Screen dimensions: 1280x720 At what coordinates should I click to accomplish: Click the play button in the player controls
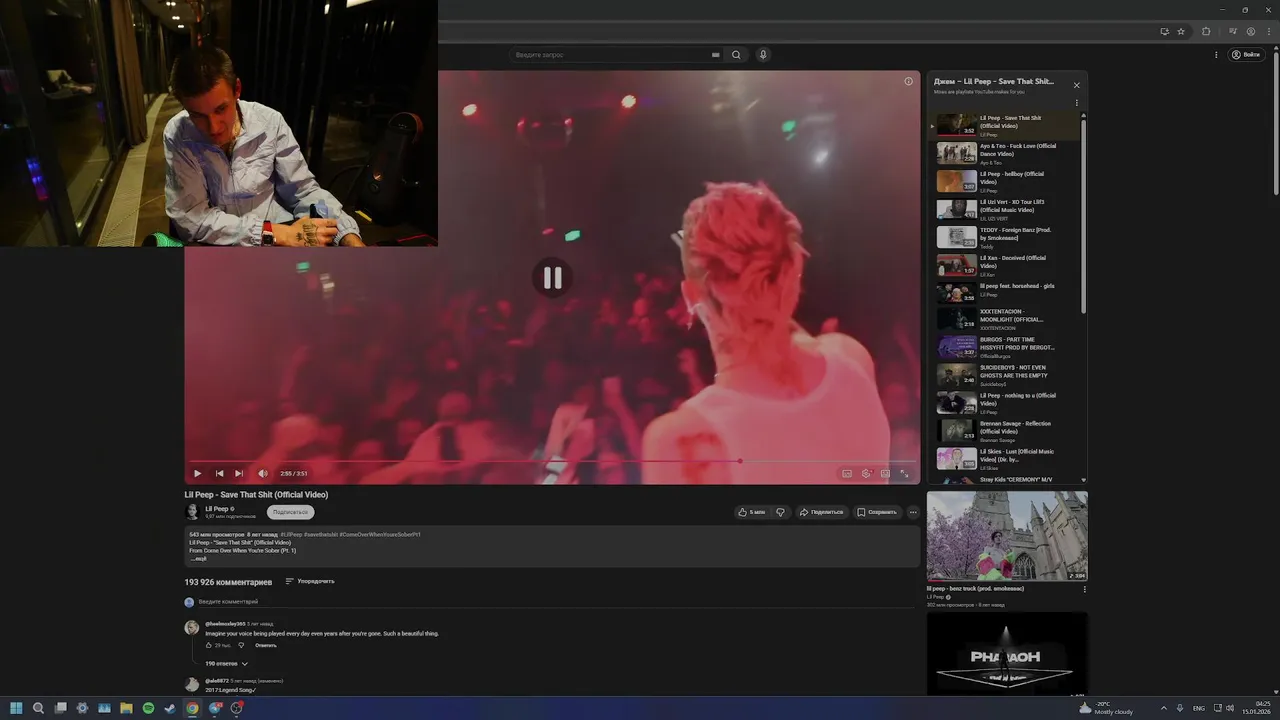pos(197,473)
